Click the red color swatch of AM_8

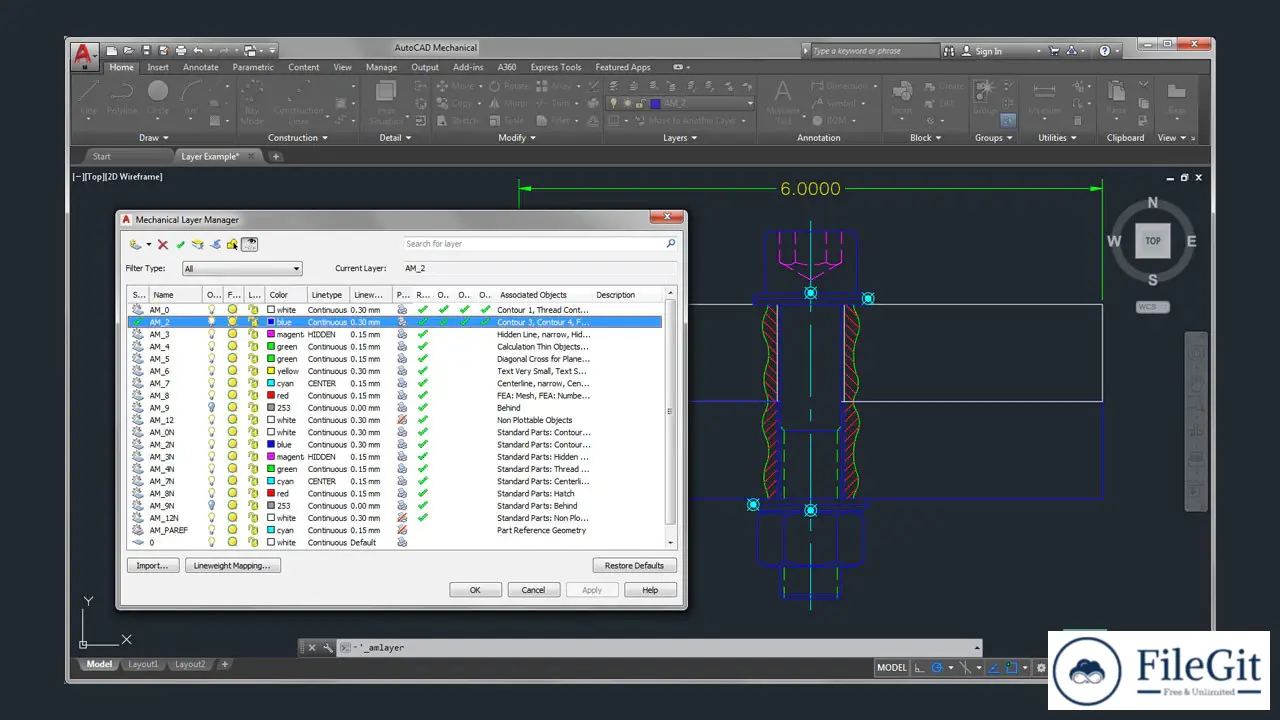point(271,396)
